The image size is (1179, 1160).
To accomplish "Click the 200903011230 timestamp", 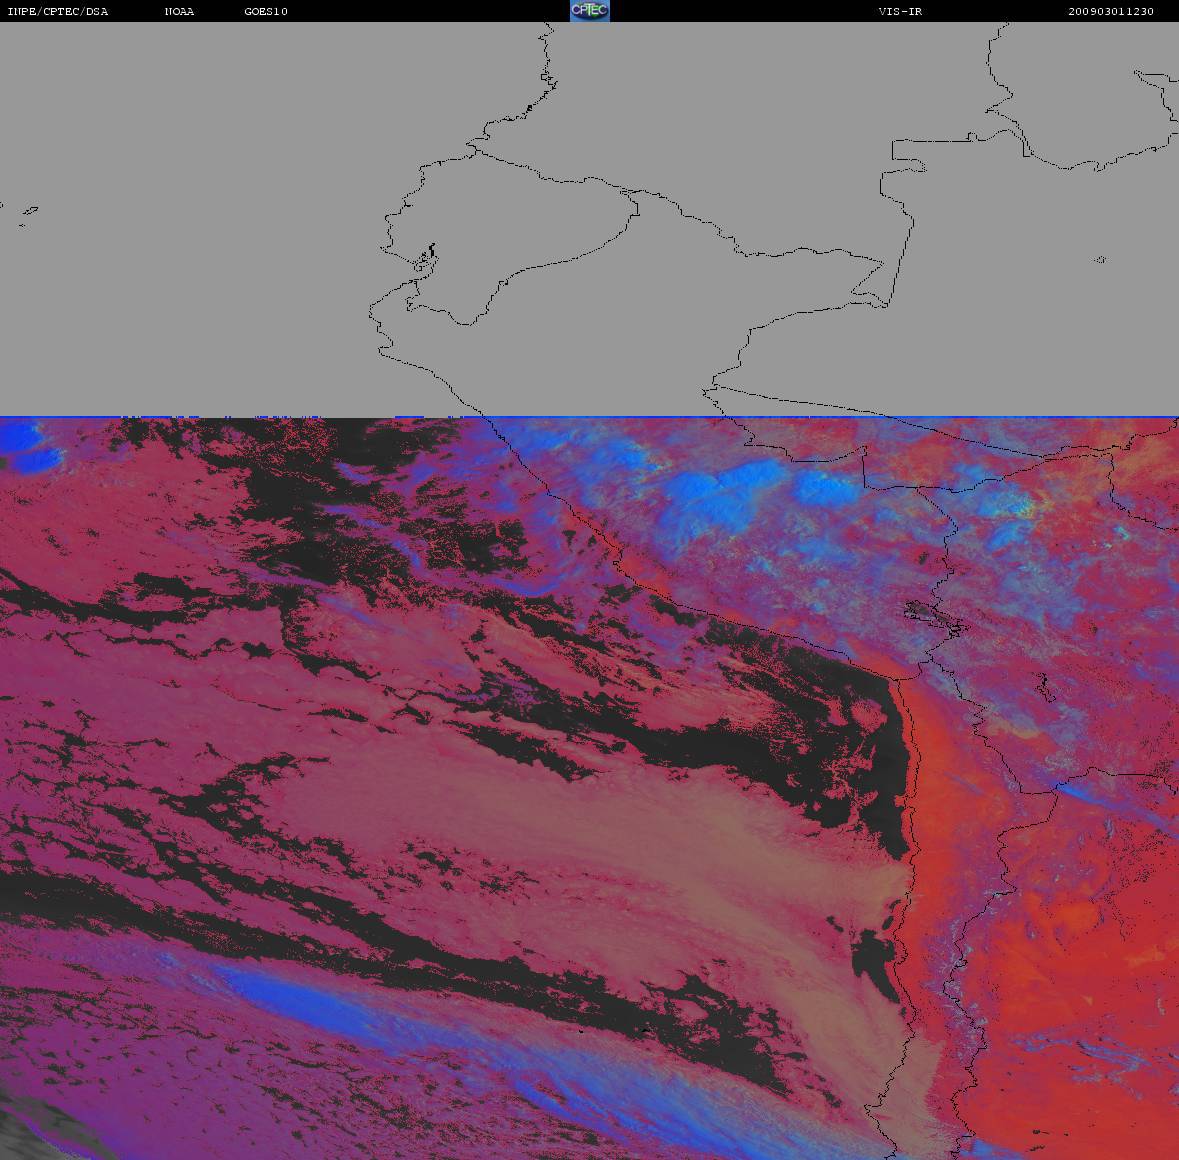I will 1111,11.
